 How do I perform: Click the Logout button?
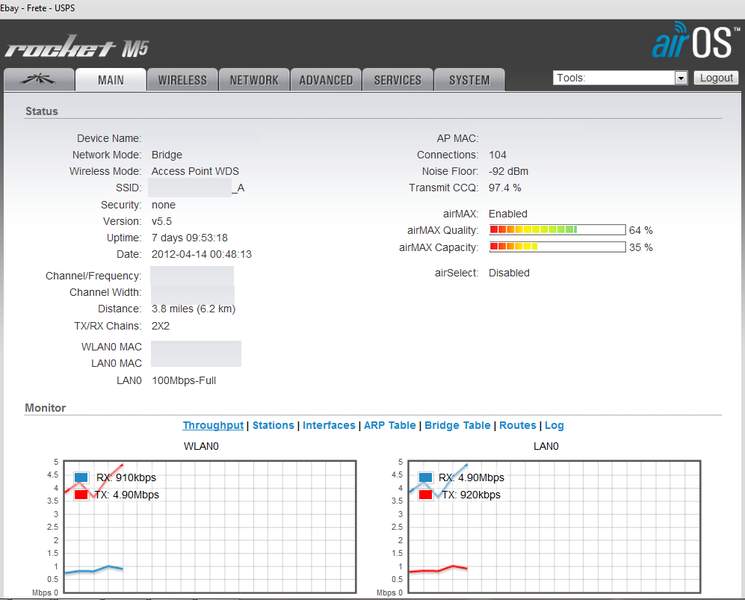716,78
